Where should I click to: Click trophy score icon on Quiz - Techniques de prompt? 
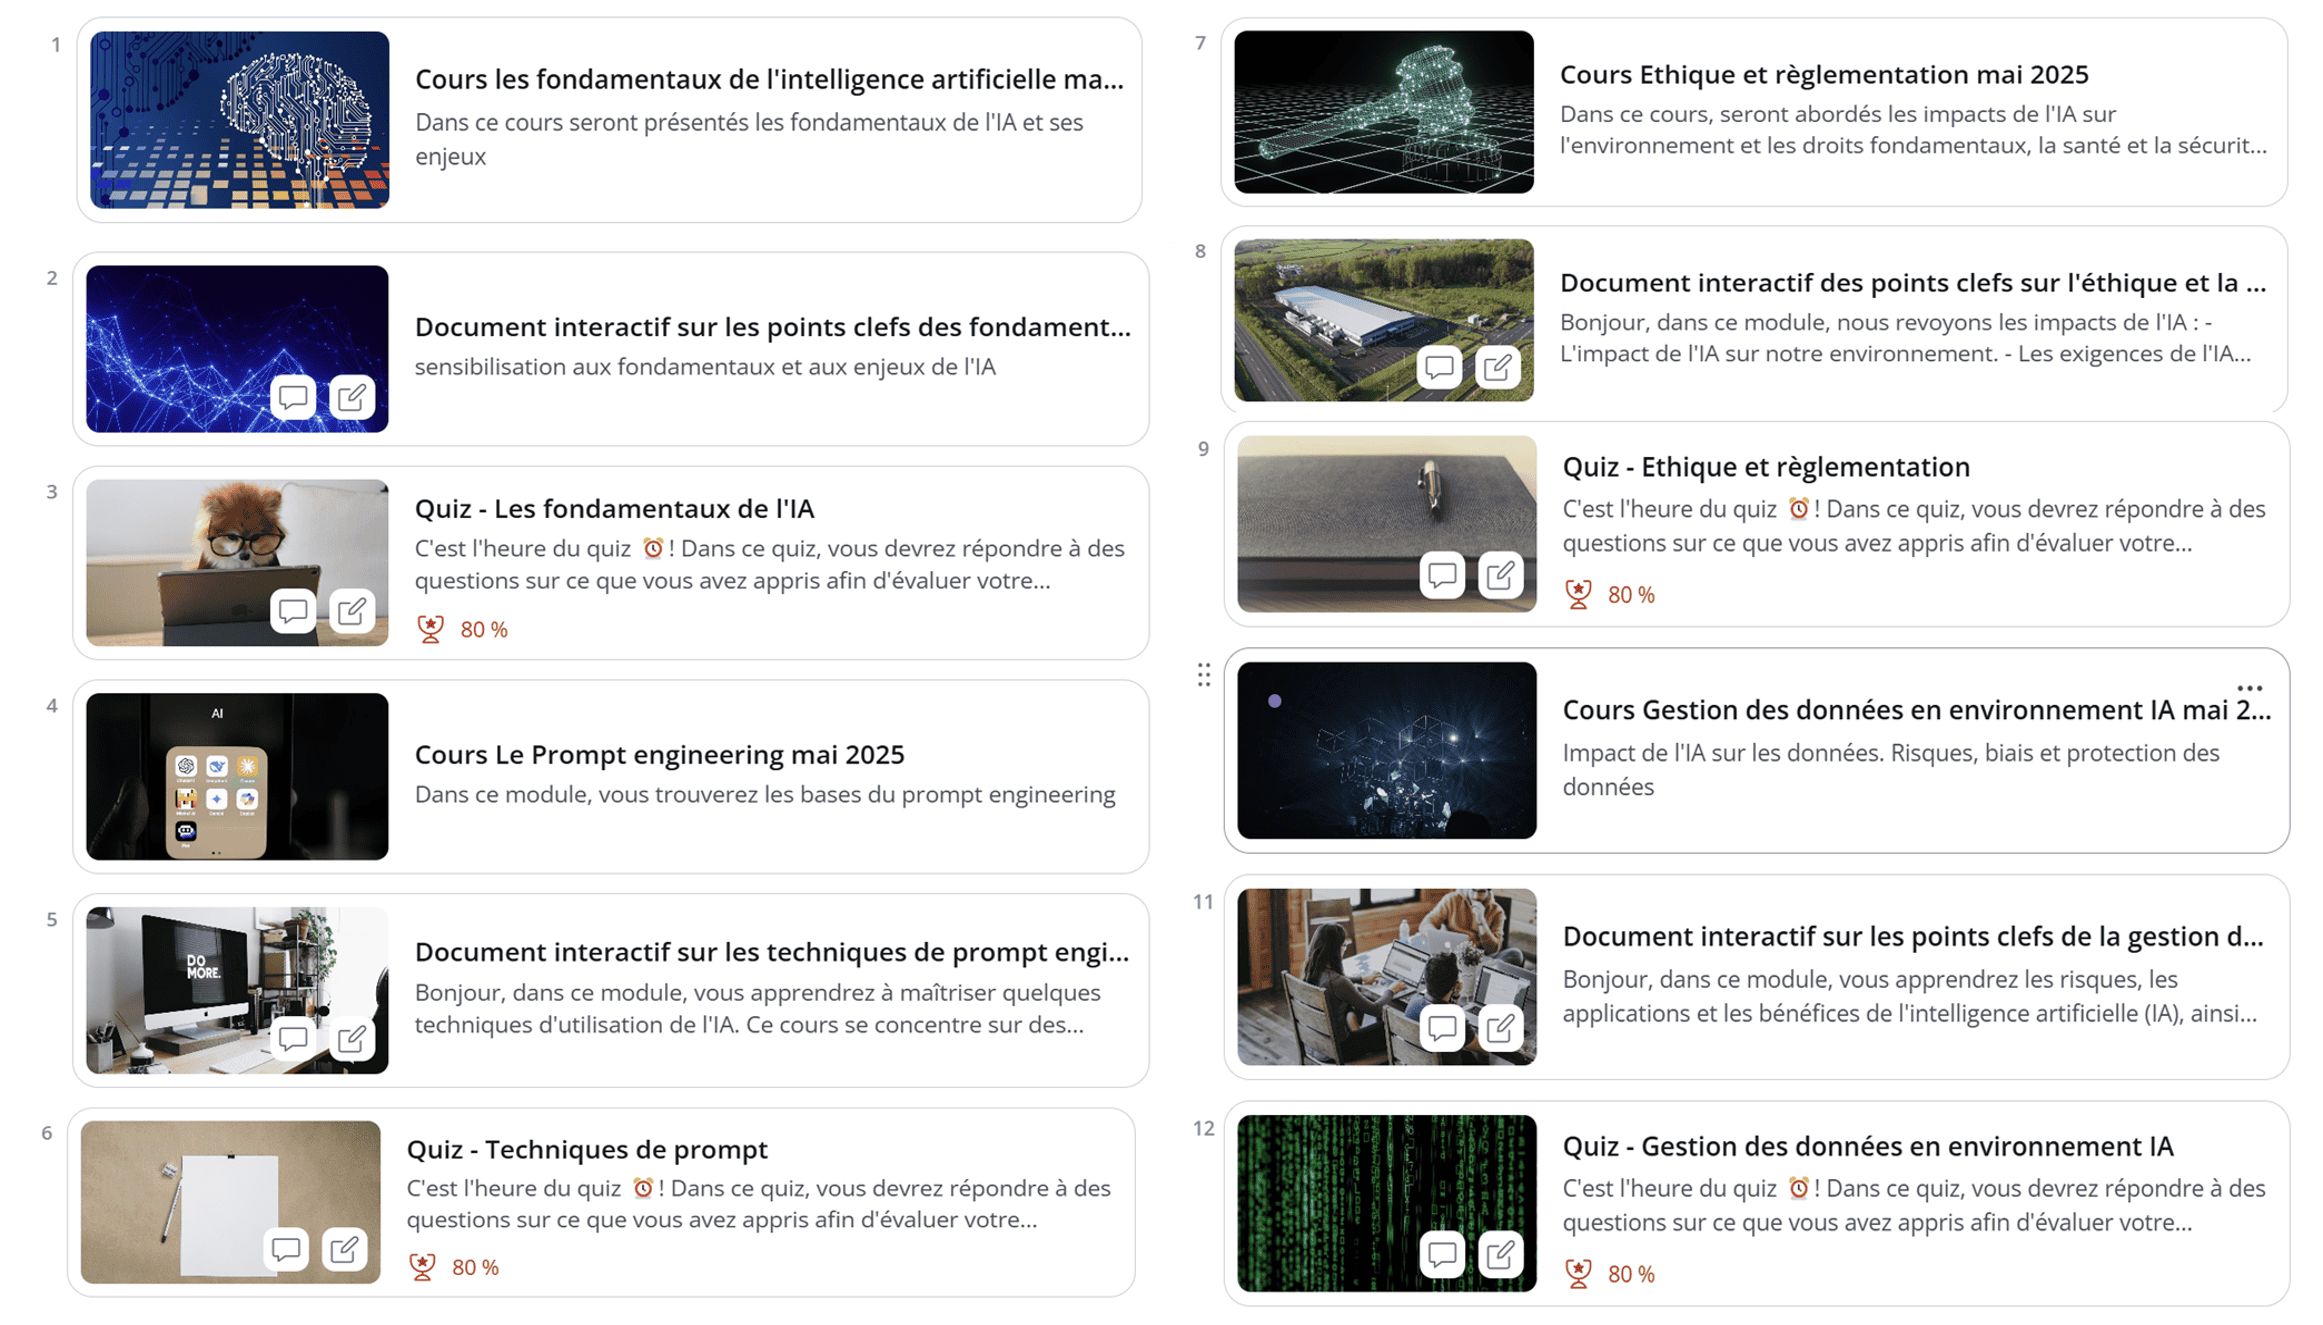pos(423,1267)
